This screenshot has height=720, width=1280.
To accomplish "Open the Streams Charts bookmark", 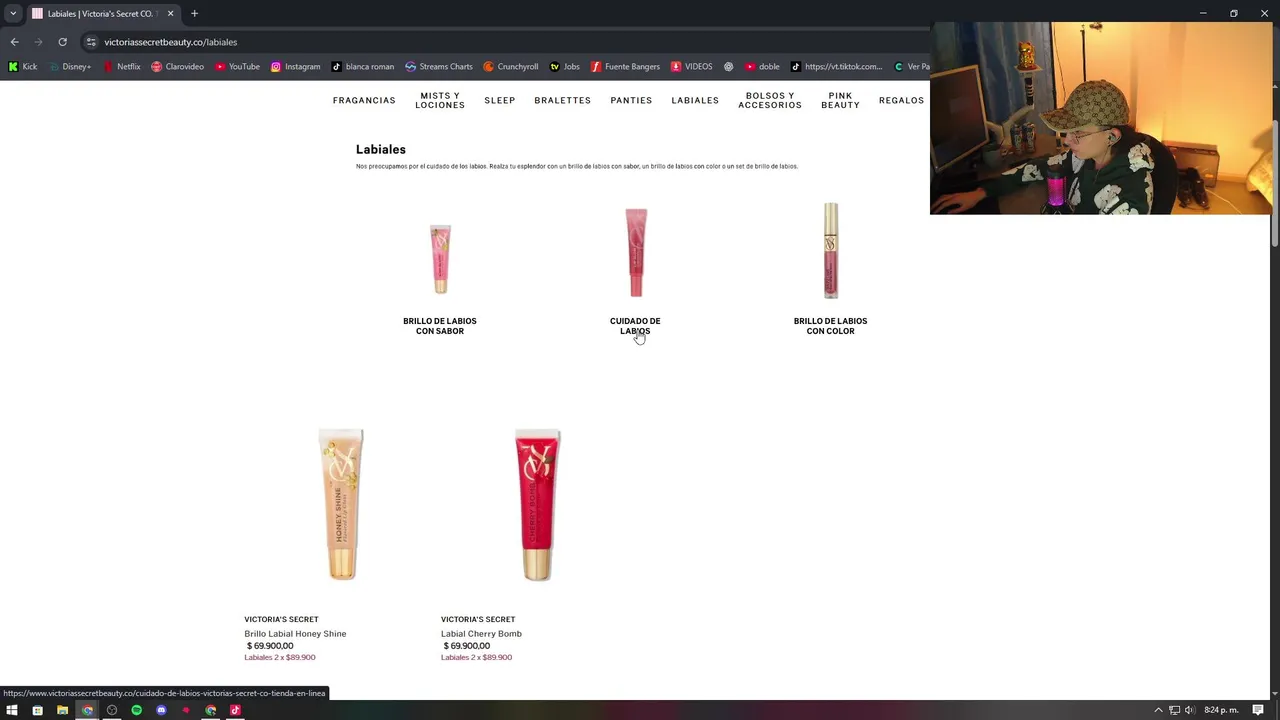I will pos(438,67).
